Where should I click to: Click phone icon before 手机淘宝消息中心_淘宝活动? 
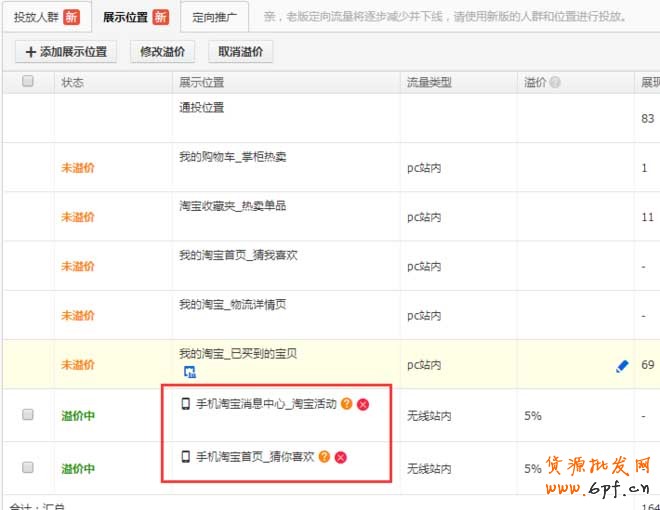click(185, 404)
